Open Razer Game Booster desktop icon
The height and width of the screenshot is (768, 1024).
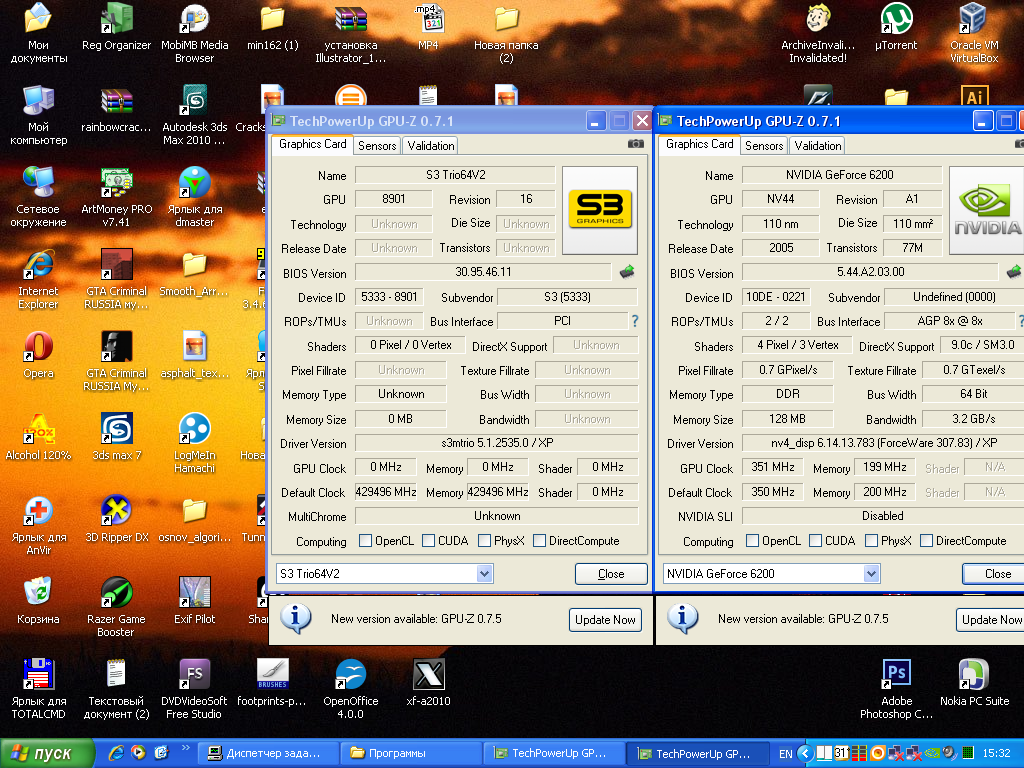coord(116,594)
